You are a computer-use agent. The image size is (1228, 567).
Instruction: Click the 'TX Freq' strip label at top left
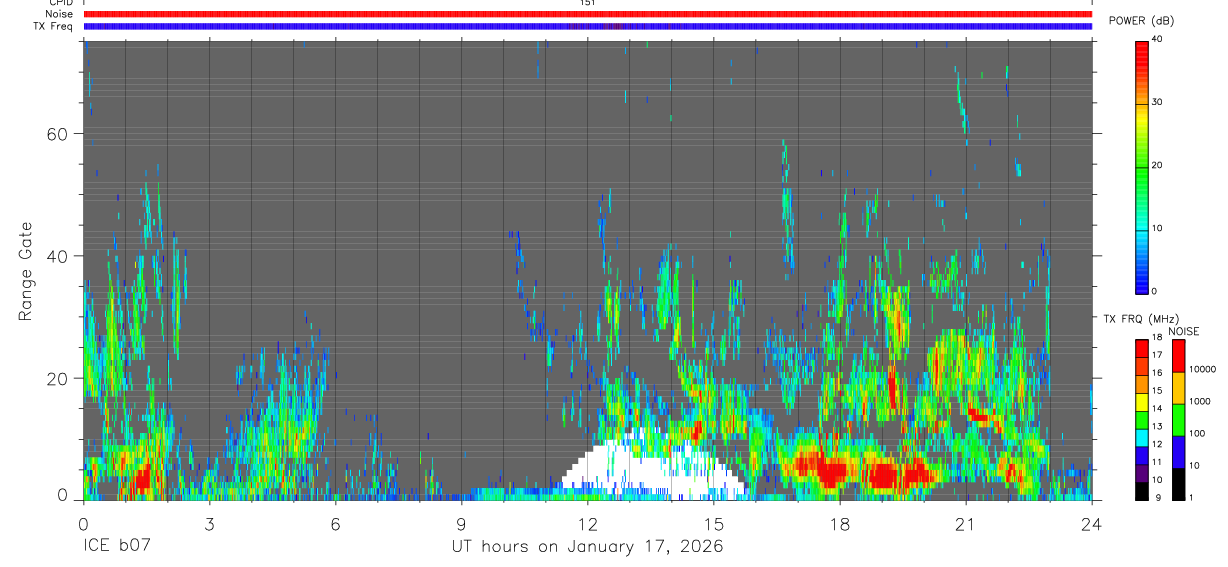coord(53,26)
